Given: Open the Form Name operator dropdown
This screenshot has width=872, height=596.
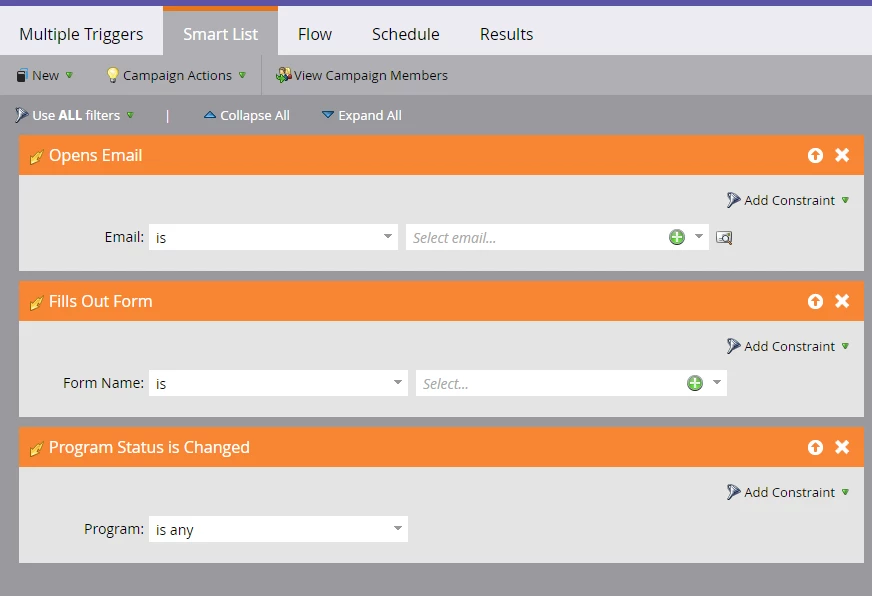Looking at the screenshot, I should (278, 383).
